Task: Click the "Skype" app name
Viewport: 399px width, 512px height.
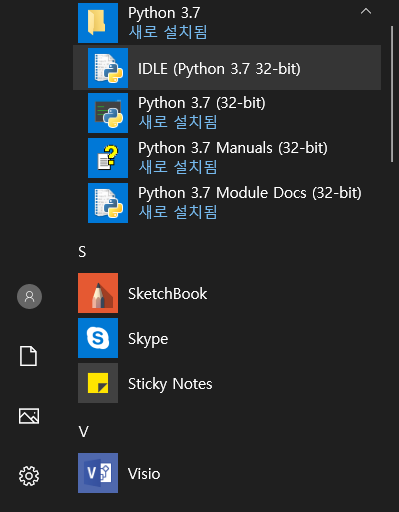Action: (x=148, y=339)
